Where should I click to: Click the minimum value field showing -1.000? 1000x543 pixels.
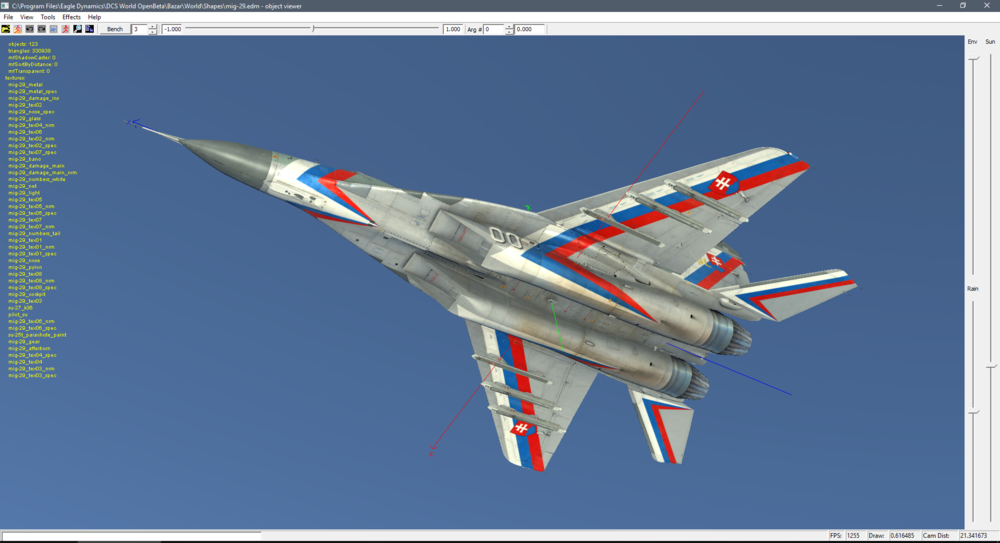point(172,29)
